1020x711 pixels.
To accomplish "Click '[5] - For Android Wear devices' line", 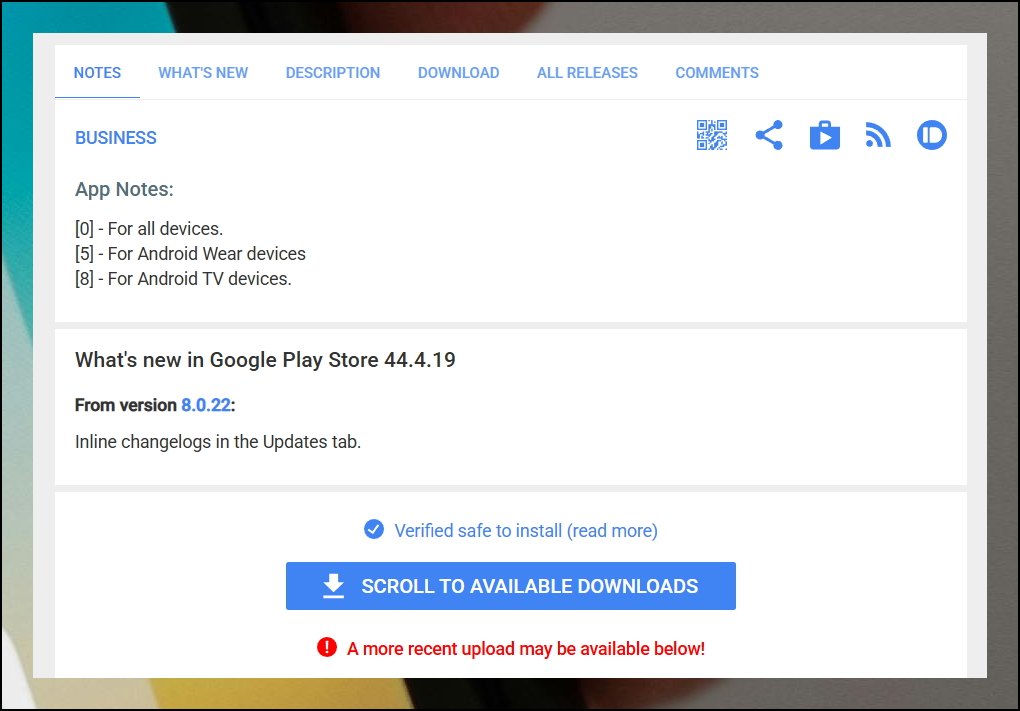I will (190, 254).
